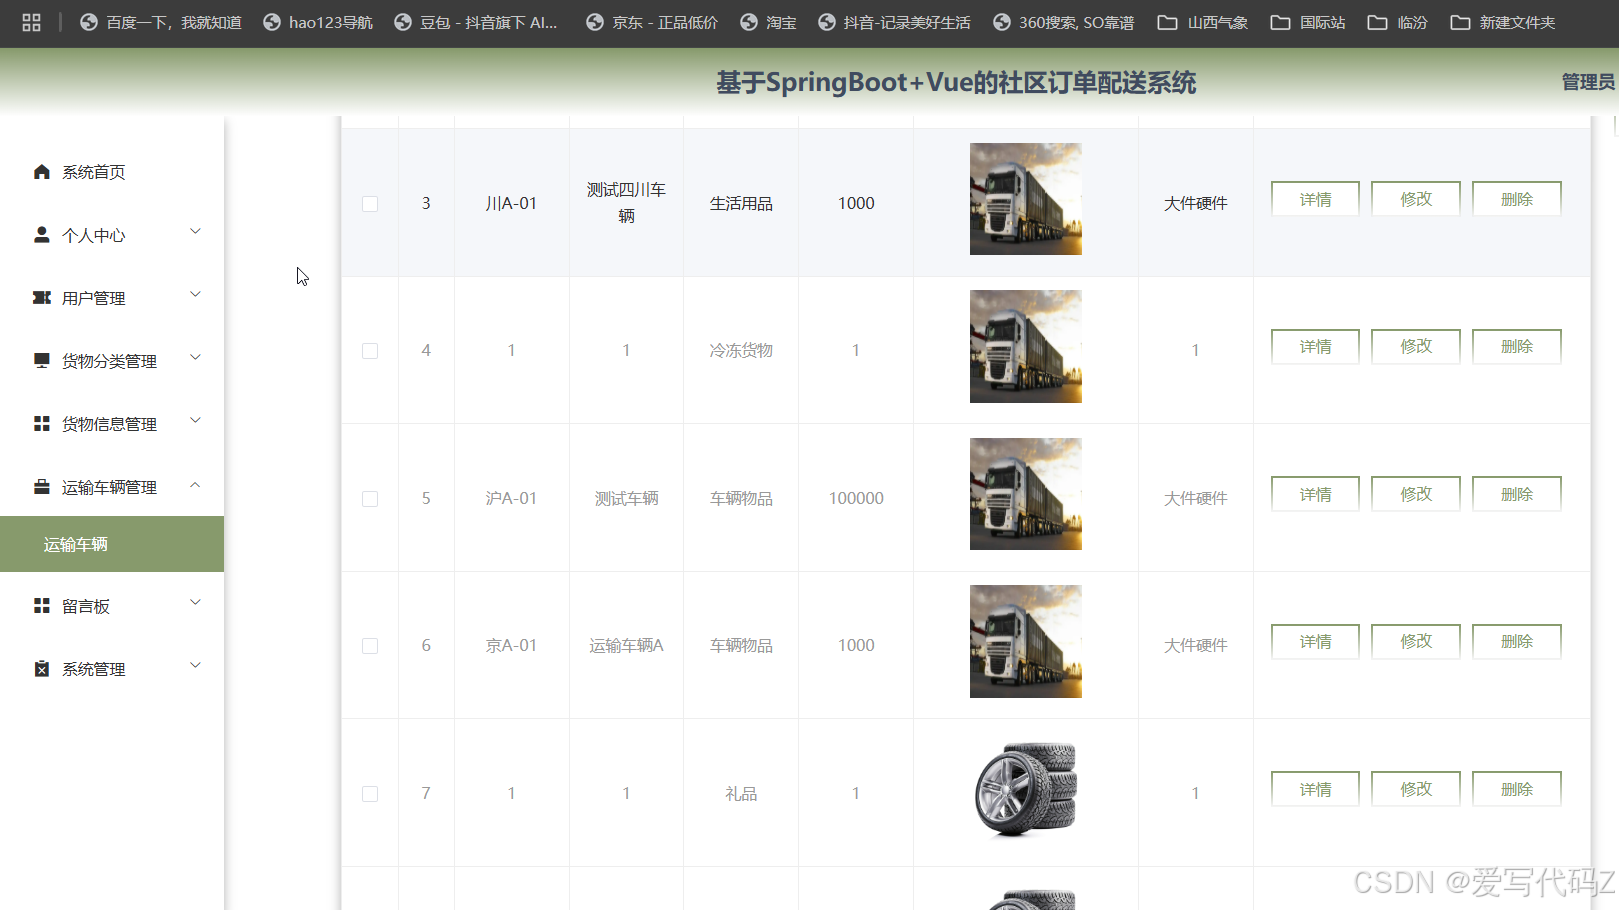
Task: Open the 留言板 menu label
Action: (86, 606)
